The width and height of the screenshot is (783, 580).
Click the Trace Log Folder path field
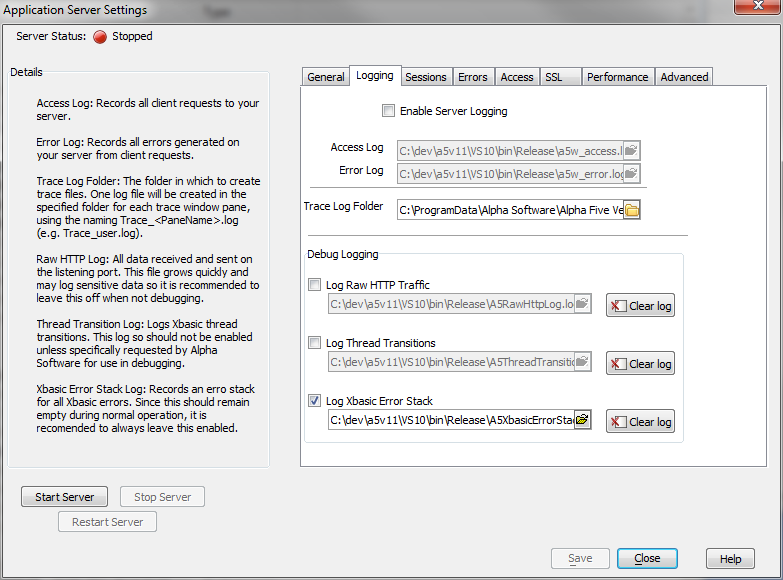pyautogui.click(x=510, y=210)
